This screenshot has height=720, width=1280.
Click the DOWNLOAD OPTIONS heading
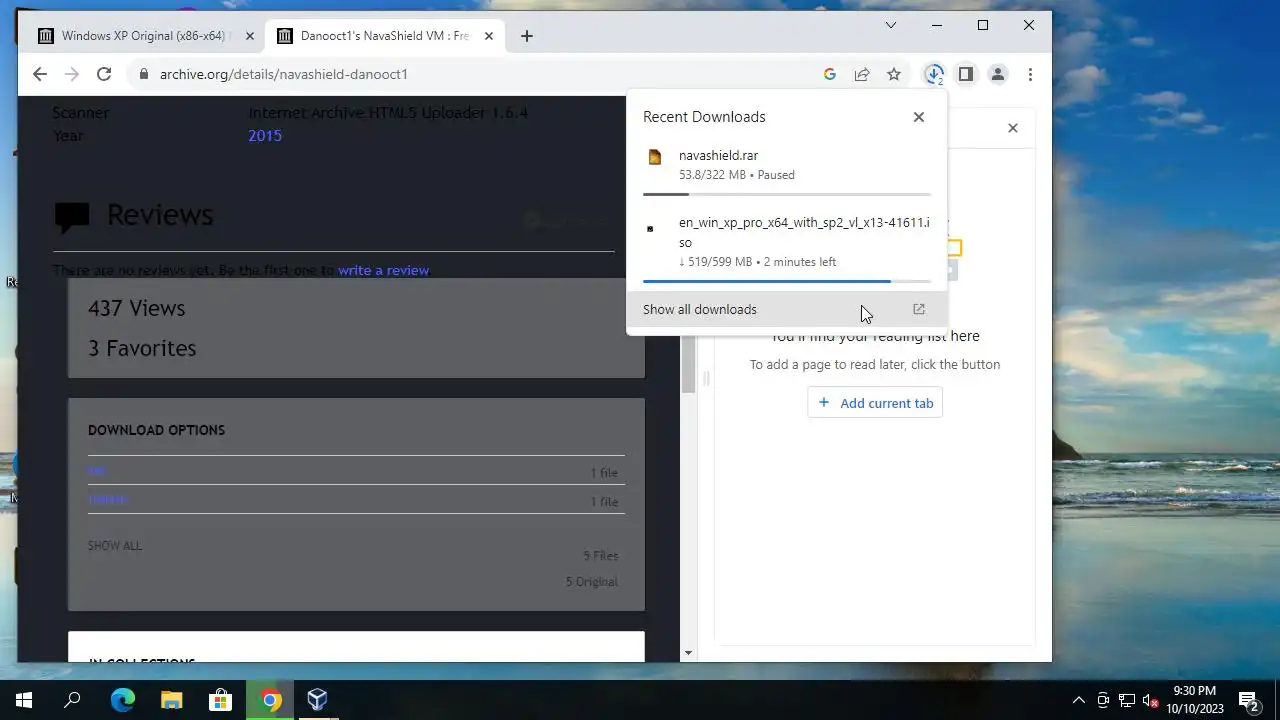(x=156, y=430)
